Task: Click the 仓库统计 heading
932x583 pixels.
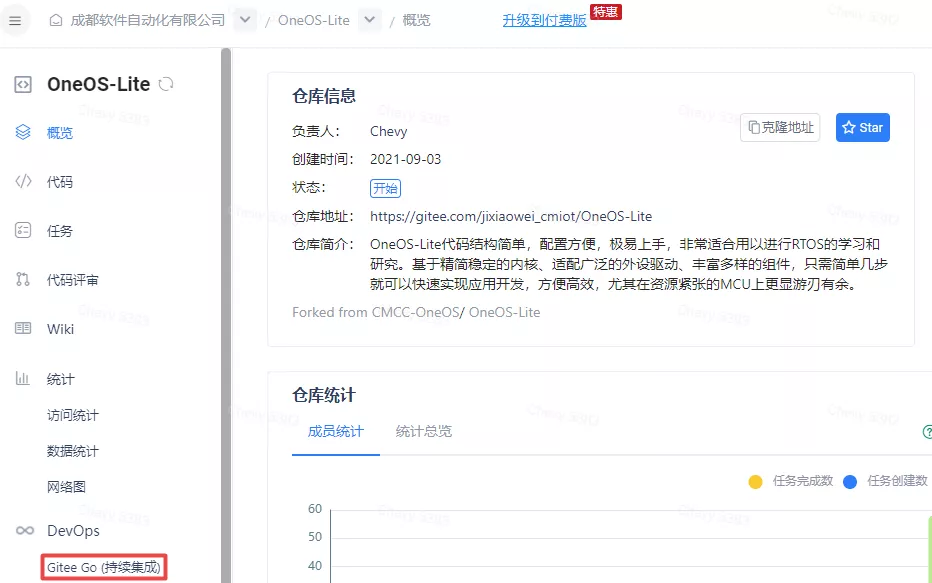Action: (324, 395)
